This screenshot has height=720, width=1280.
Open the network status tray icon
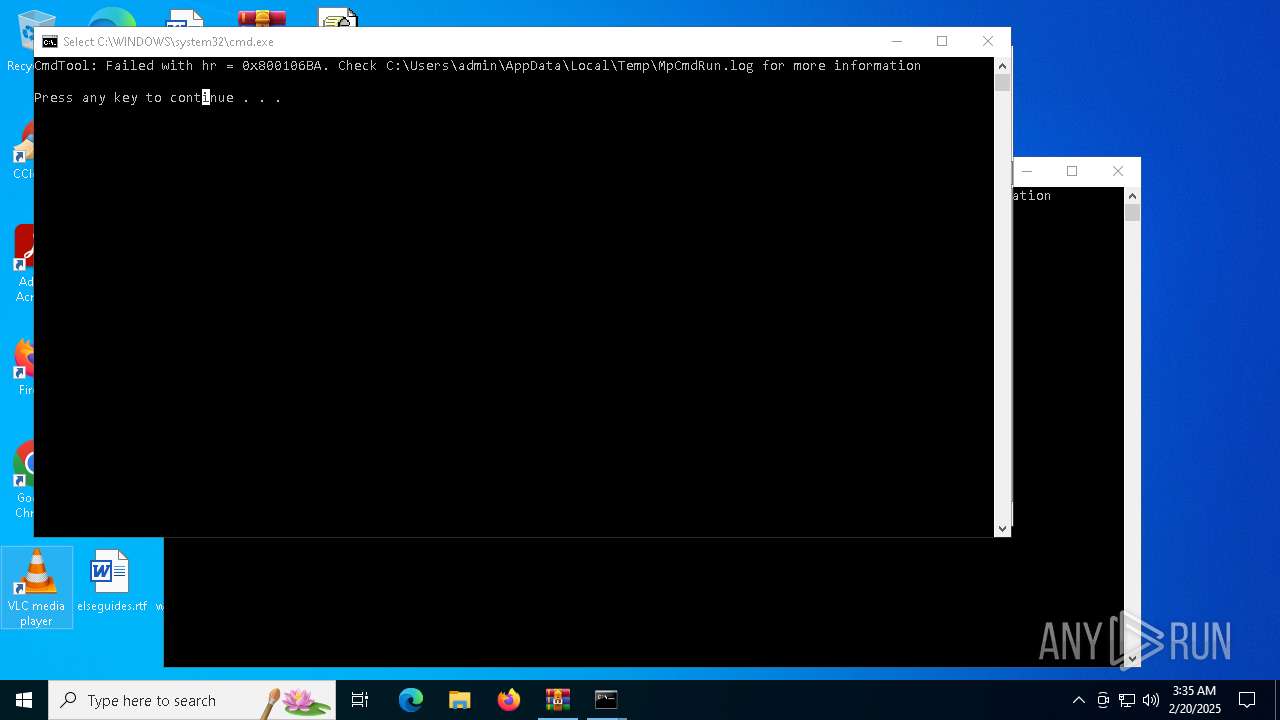tap(1127, 700)
